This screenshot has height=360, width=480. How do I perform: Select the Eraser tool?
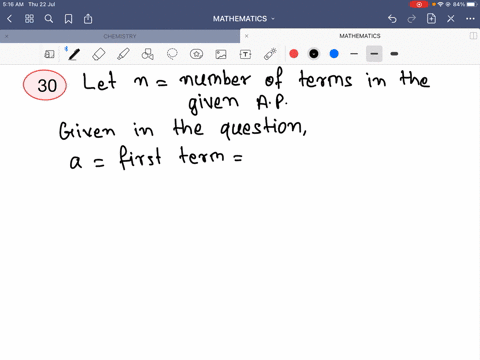pos(99,54)
